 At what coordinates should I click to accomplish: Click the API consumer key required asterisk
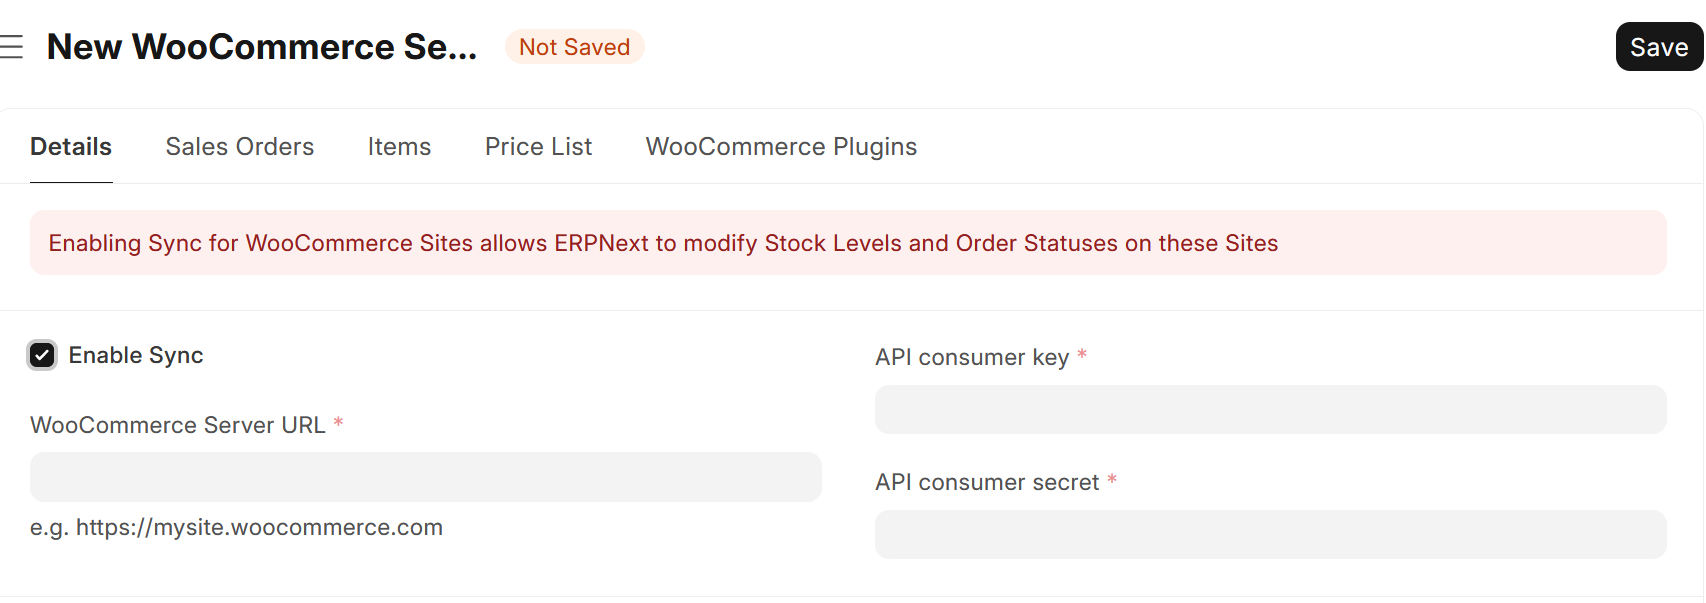click(1083, 356)
